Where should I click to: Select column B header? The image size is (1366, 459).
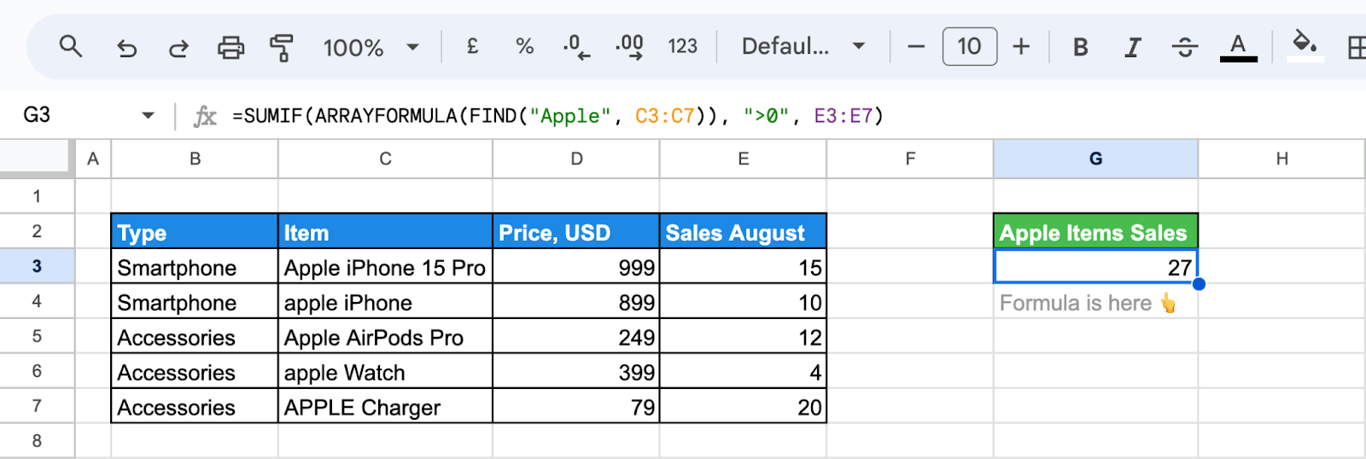coord(195,158)
